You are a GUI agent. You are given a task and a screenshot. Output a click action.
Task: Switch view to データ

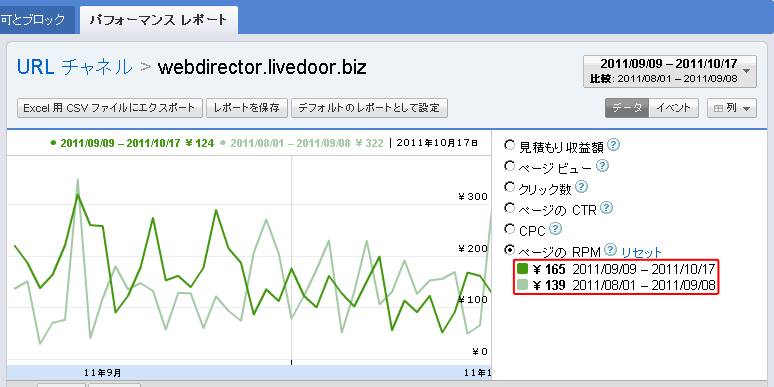tap(627, 108)
